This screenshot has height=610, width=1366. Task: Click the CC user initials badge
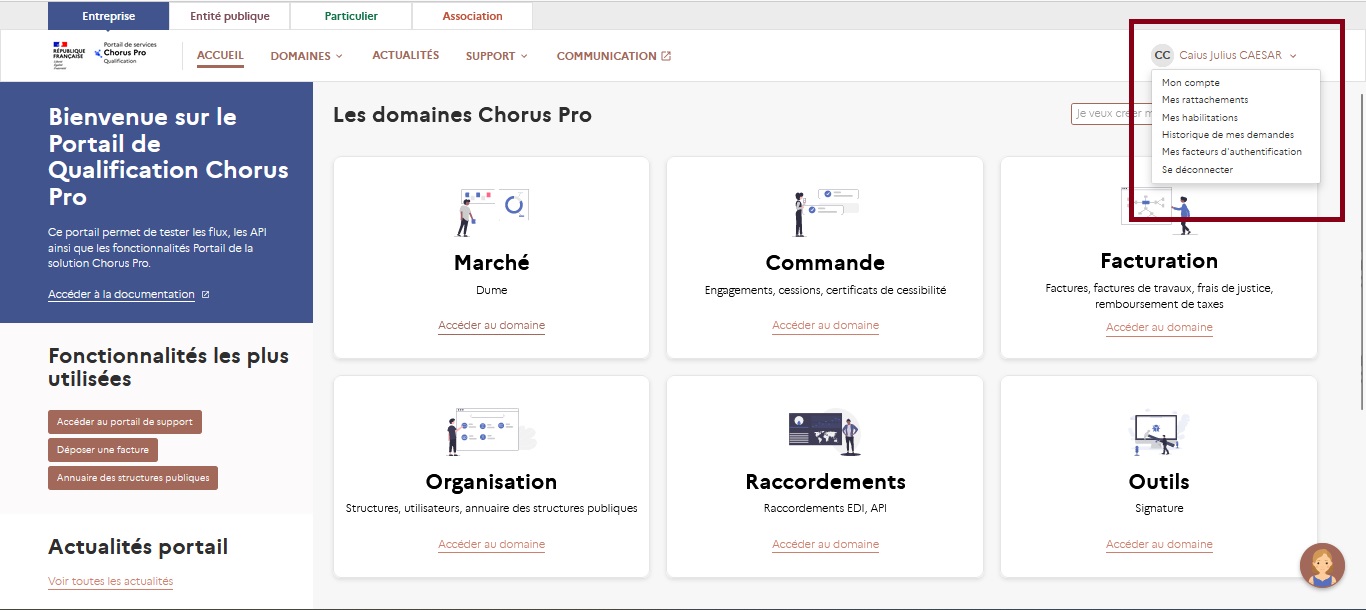click(x=1162, y=55)
